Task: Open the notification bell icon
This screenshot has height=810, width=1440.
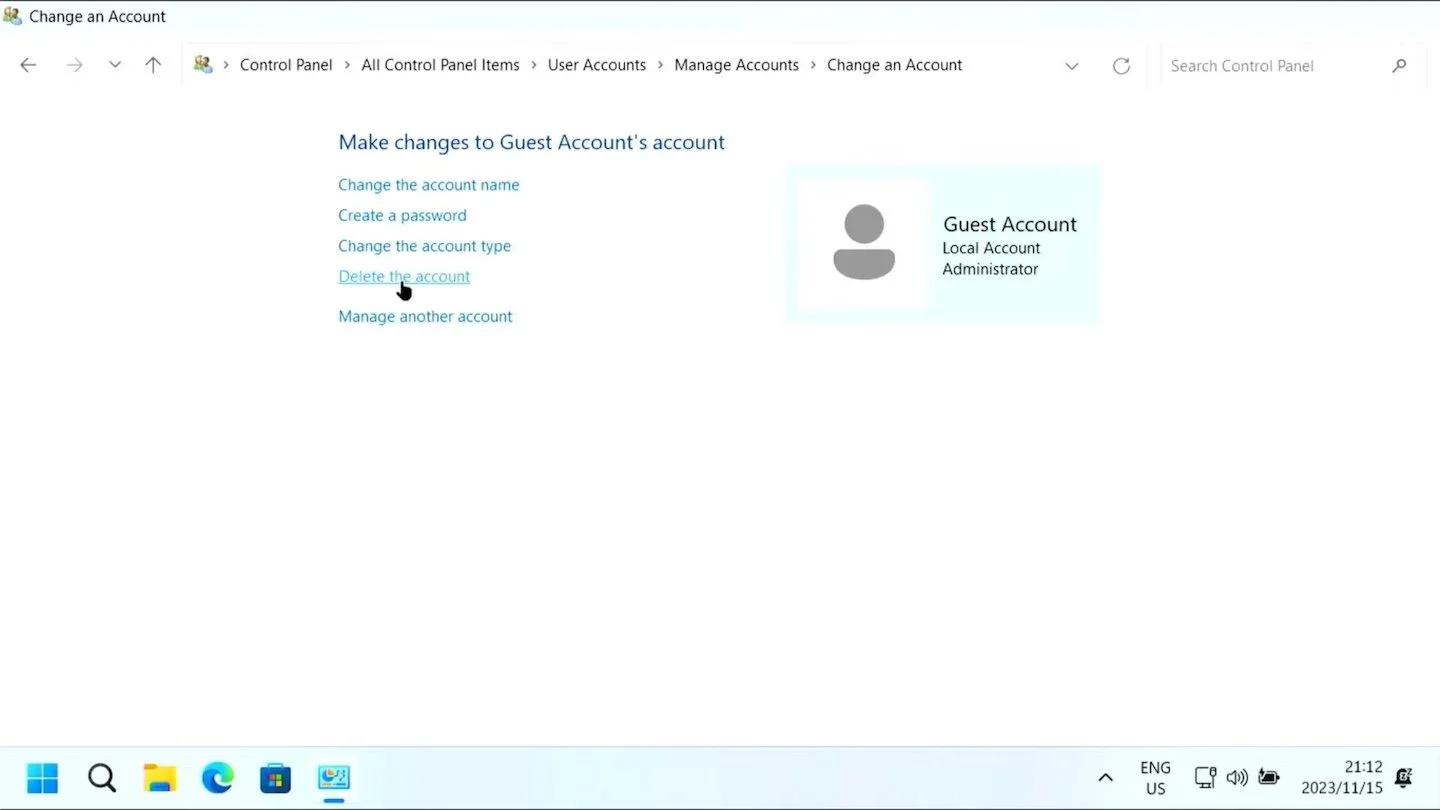Action: [x=1403, y=777]
